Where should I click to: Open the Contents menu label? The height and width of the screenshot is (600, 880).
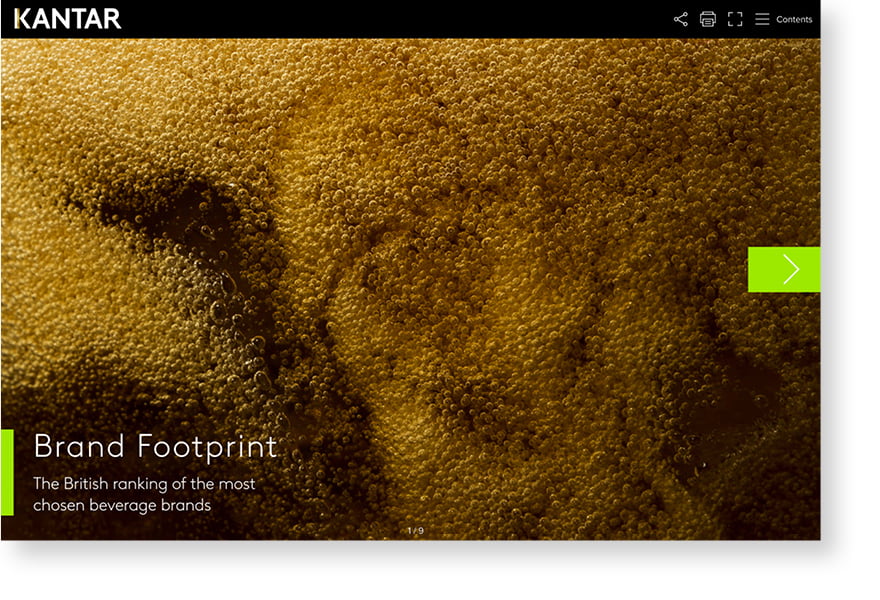[x=794, y=19]
